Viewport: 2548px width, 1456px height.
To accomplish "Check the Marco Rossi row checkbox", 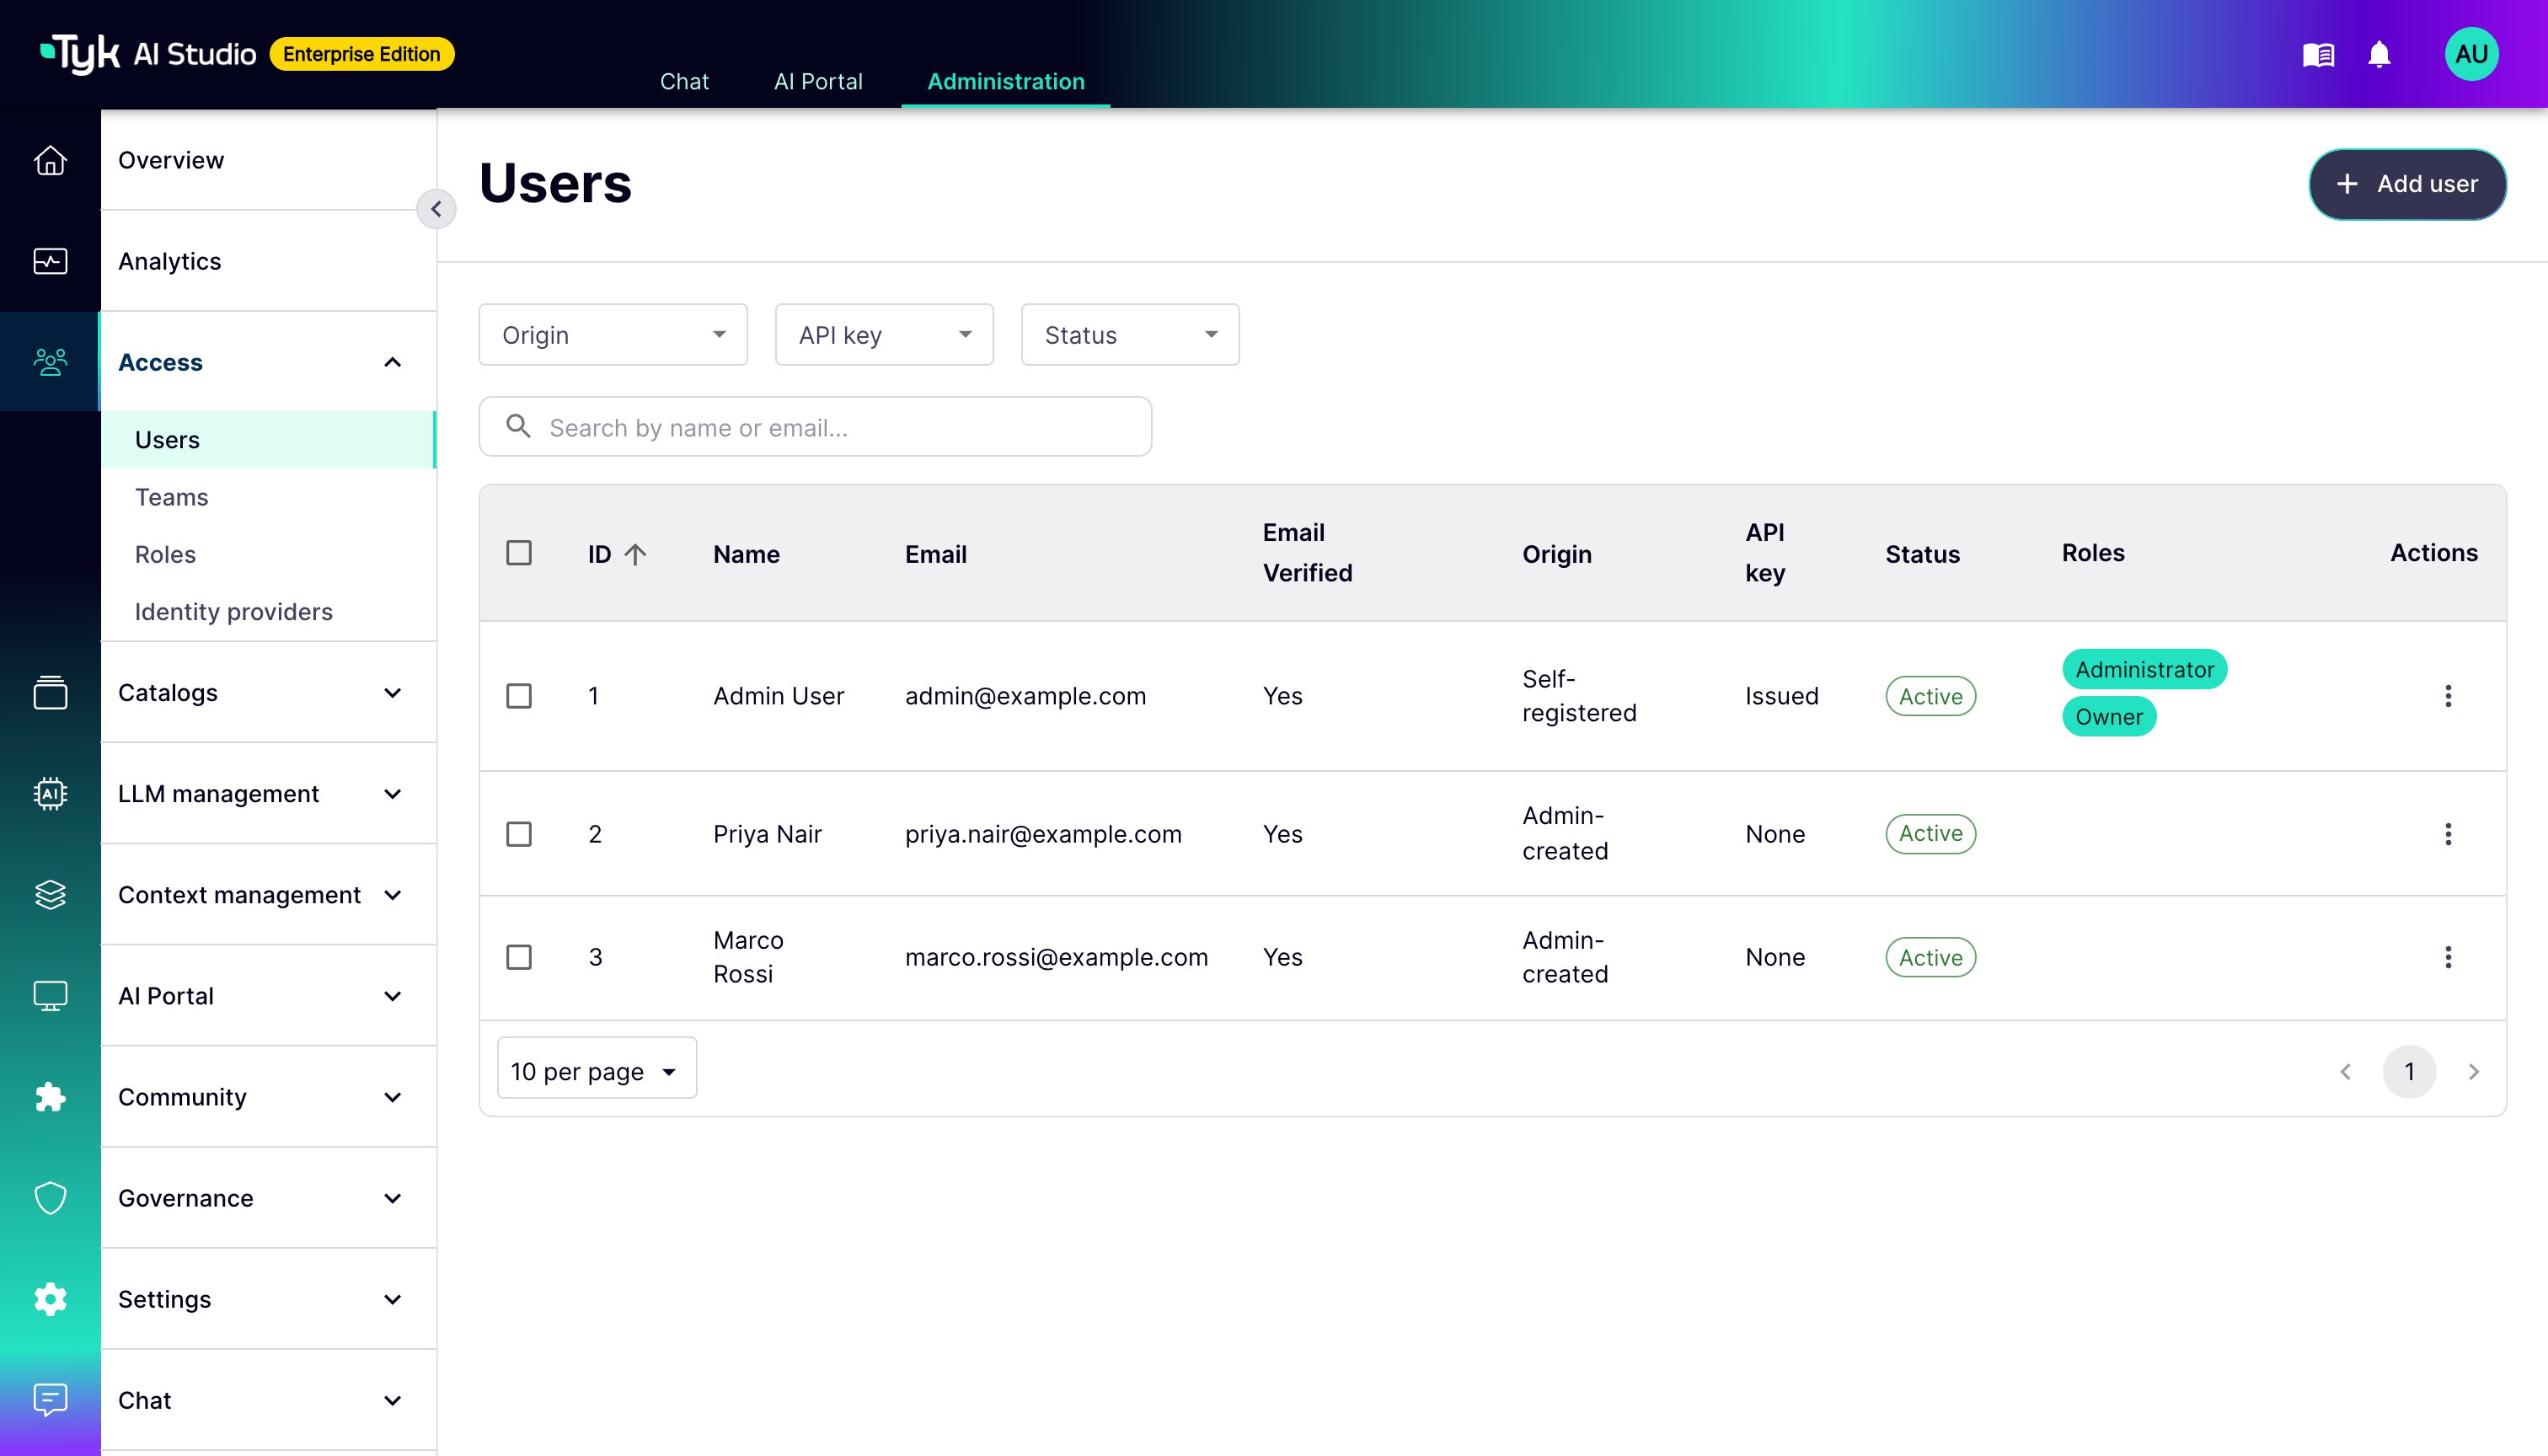I will pyautogui.click(x=519, y=957).
